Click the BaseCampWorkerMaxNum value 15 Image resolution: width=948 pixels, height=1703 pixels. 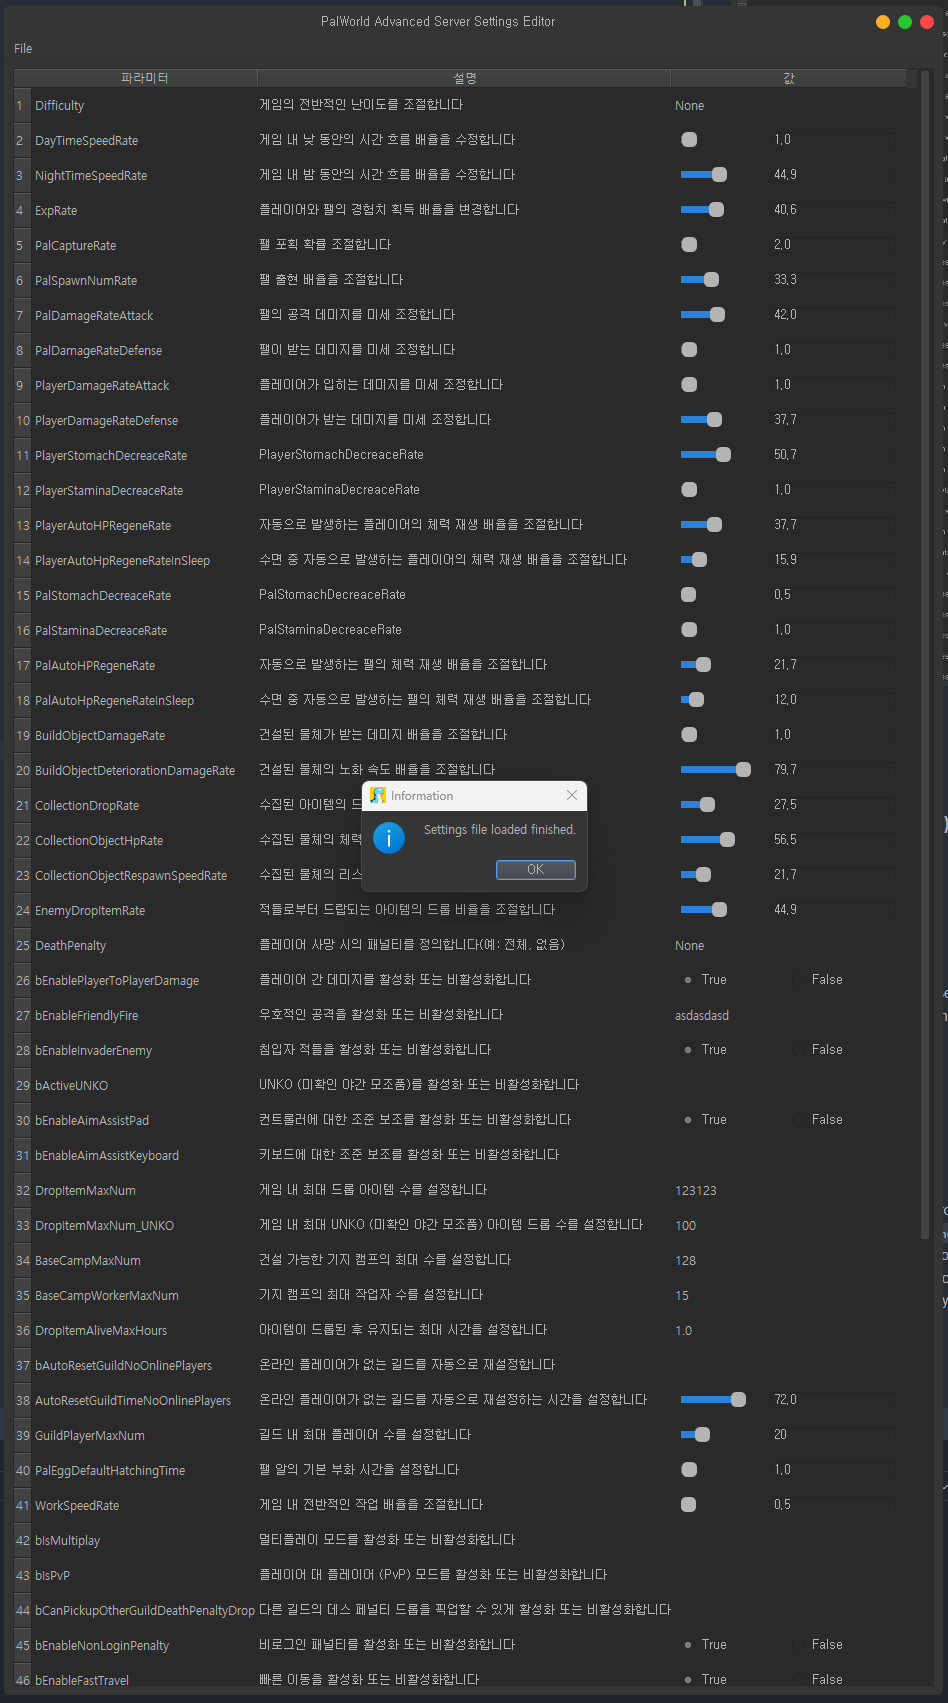[682, 1296]
